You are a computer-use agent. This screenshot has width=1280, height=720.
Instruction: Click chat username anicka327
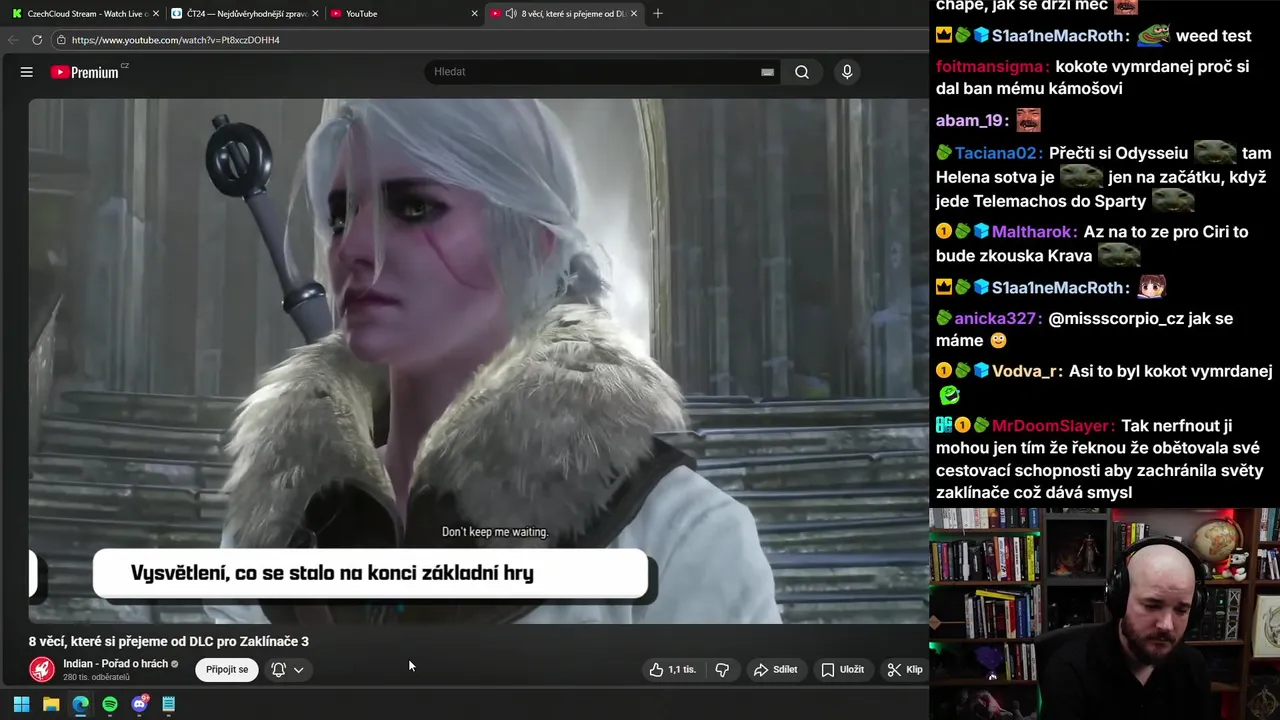996,319
